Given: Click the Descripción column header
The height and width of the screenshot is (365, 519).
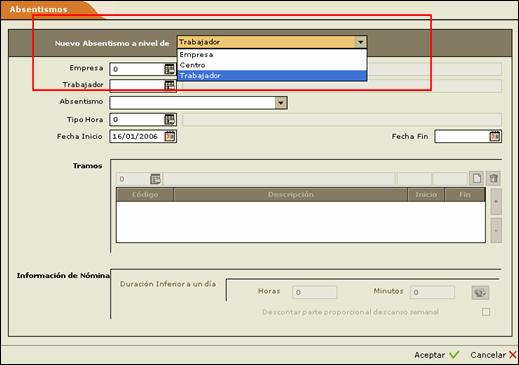Looking at the screenshot, I should coord(291,194).
